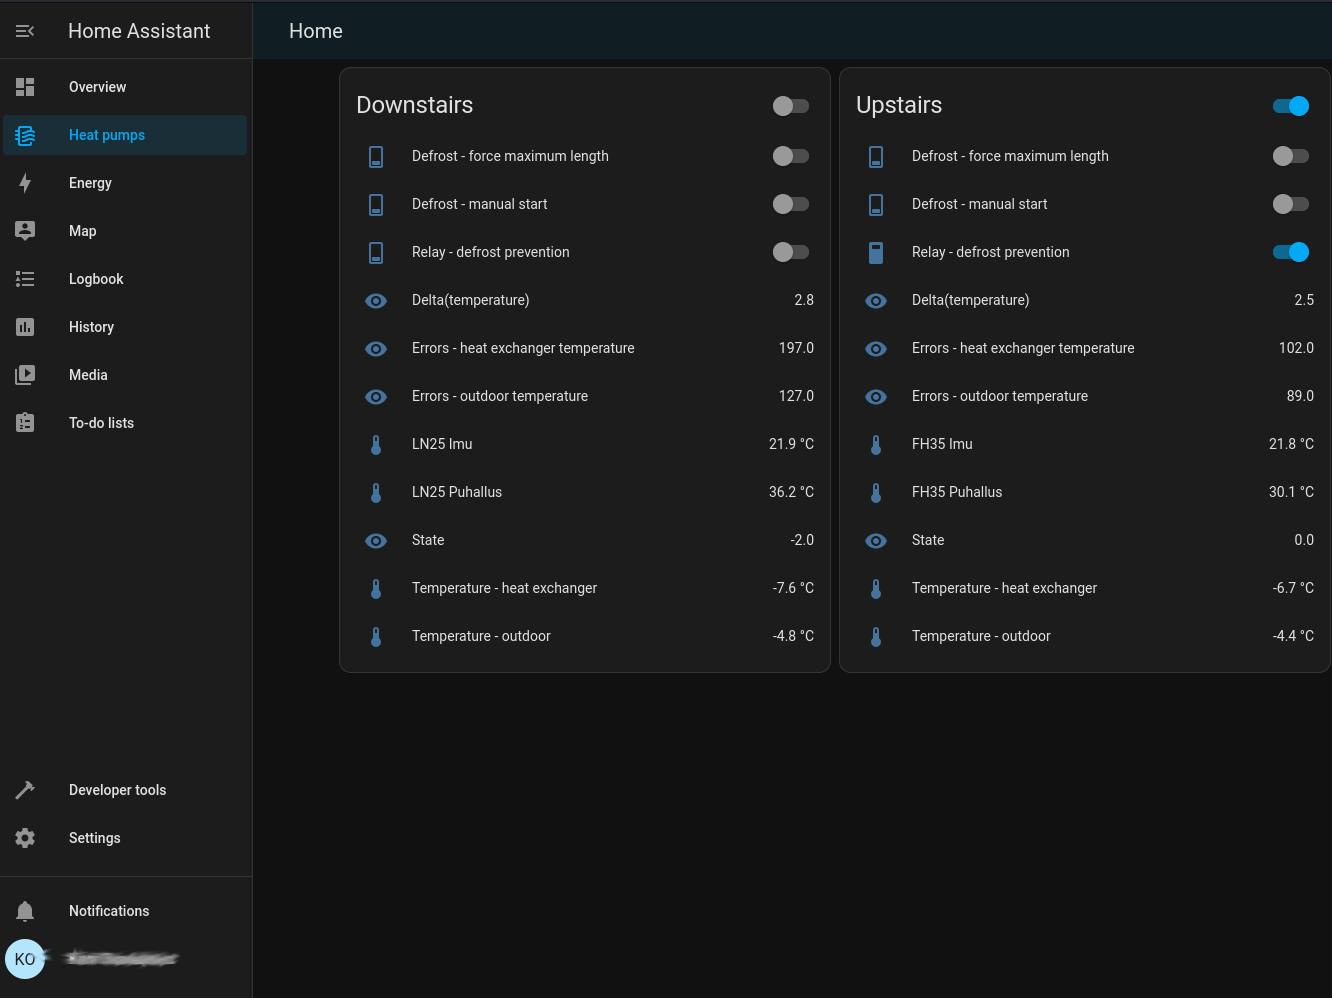Click the Energy lightning bolt icon
The height and width of the screenshot is (998, 1332).
click(x=25, y=183)
